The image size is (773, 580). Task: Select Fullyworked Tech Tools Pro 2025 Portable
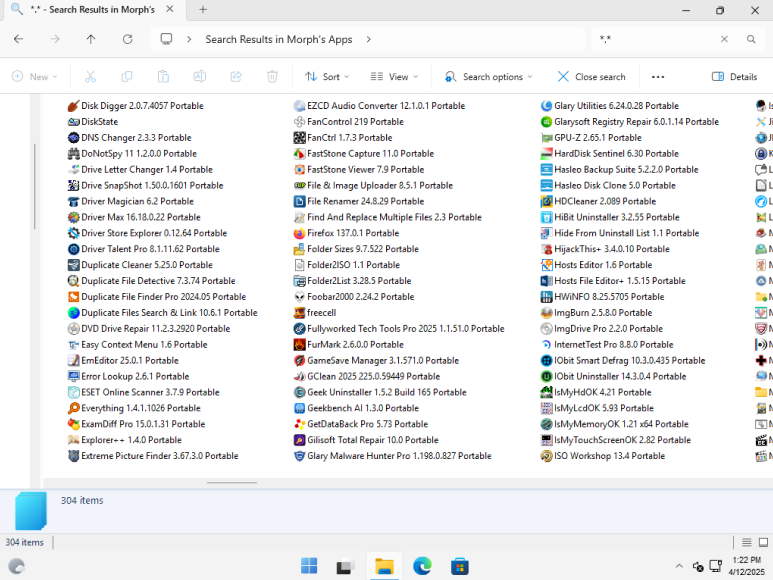399,329
